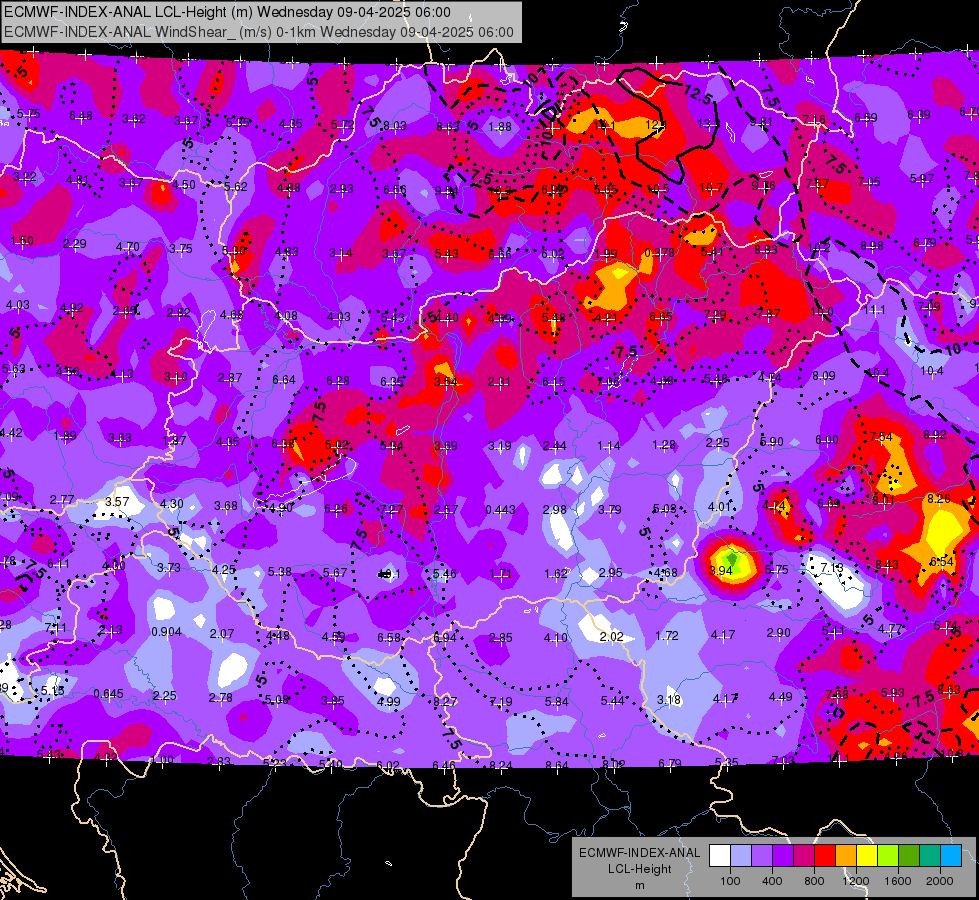
Task: Click the grid value 2.98
Action: pos(554,510)
